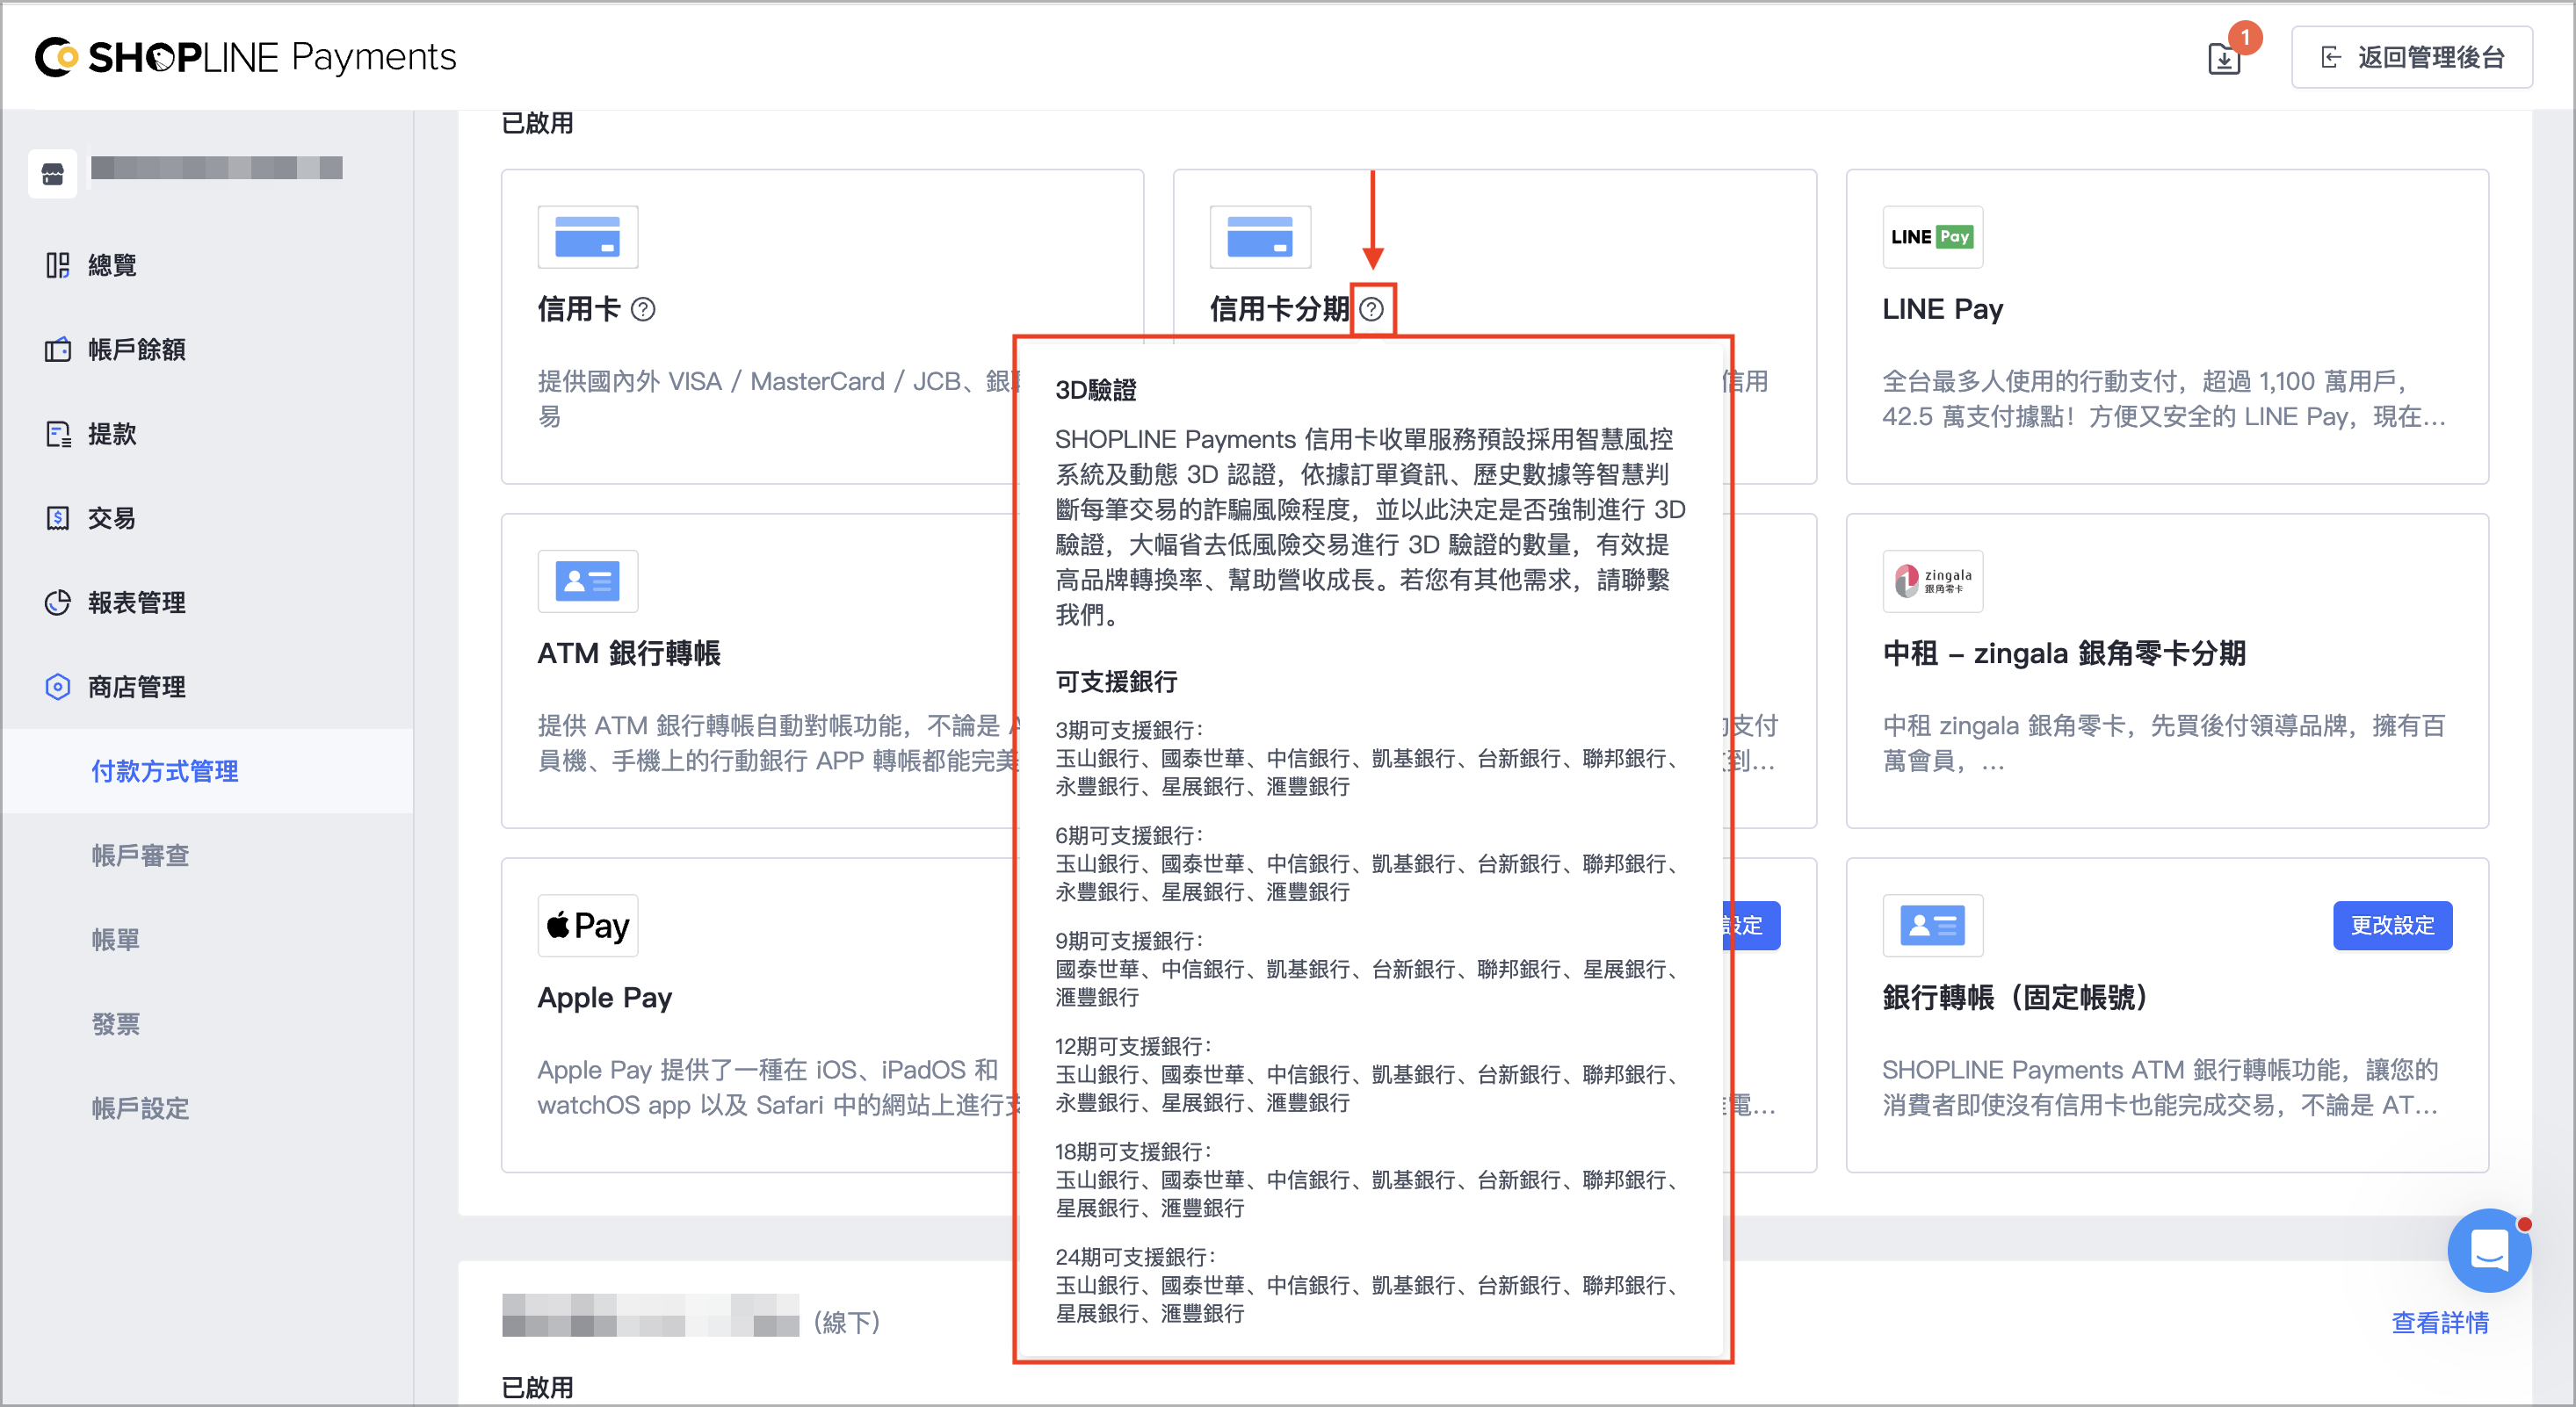This screenshot has width=2576, height=1407.
Task: Click the 信用卡分期 help question mark icon
Action: click(1372, 310)
